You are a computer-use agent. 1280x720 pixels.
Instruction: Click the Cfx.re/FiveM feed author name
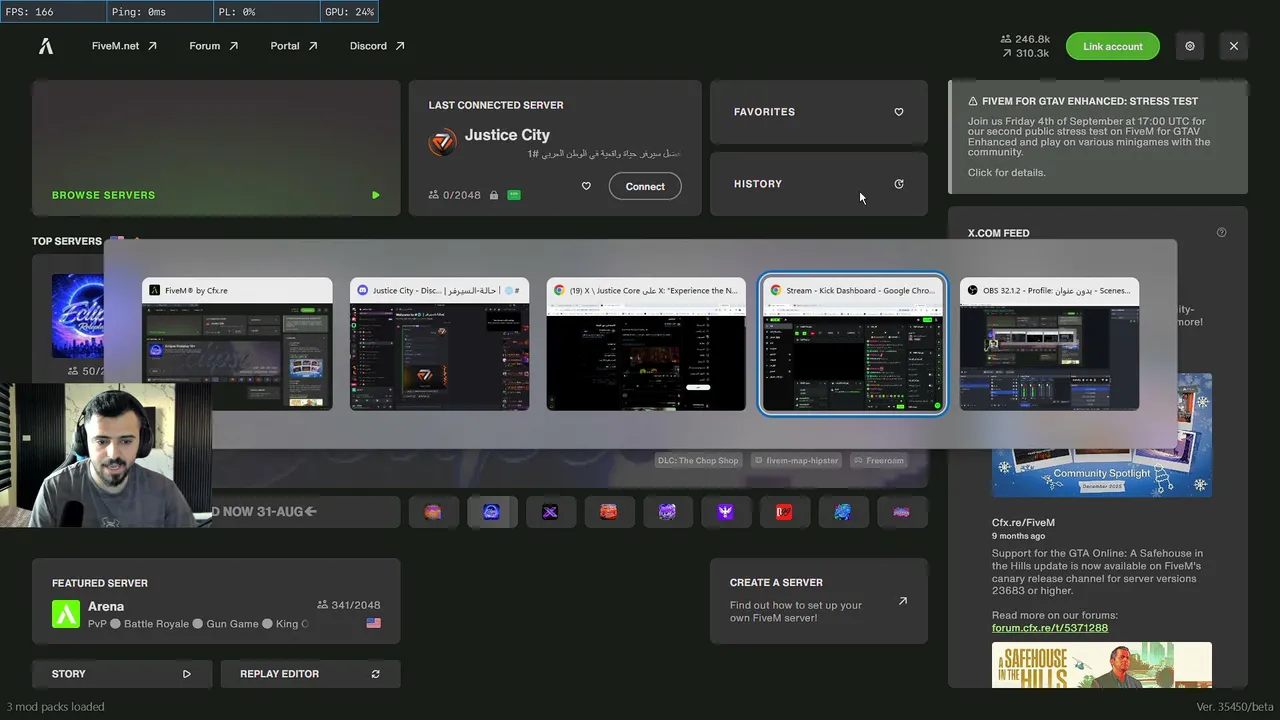(1023, 523)
